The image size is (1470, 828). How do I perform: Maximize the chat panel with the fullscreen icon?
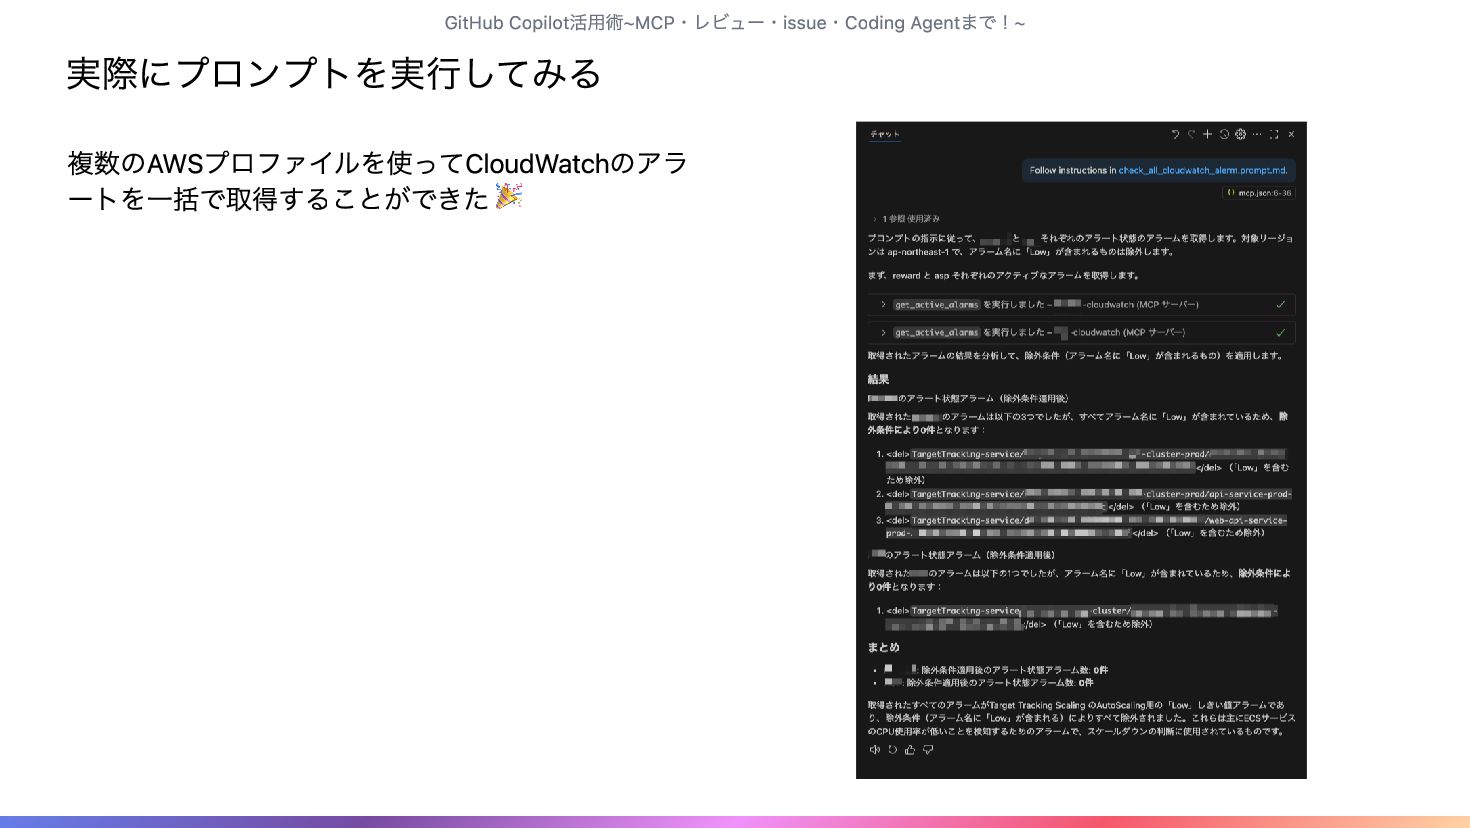pyautogui.click(x=1274, y=134)
